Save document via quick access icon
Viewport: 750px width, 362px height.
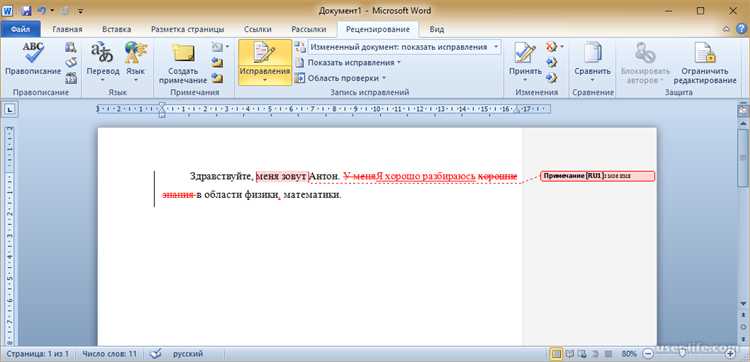click(x=26, y=11)
